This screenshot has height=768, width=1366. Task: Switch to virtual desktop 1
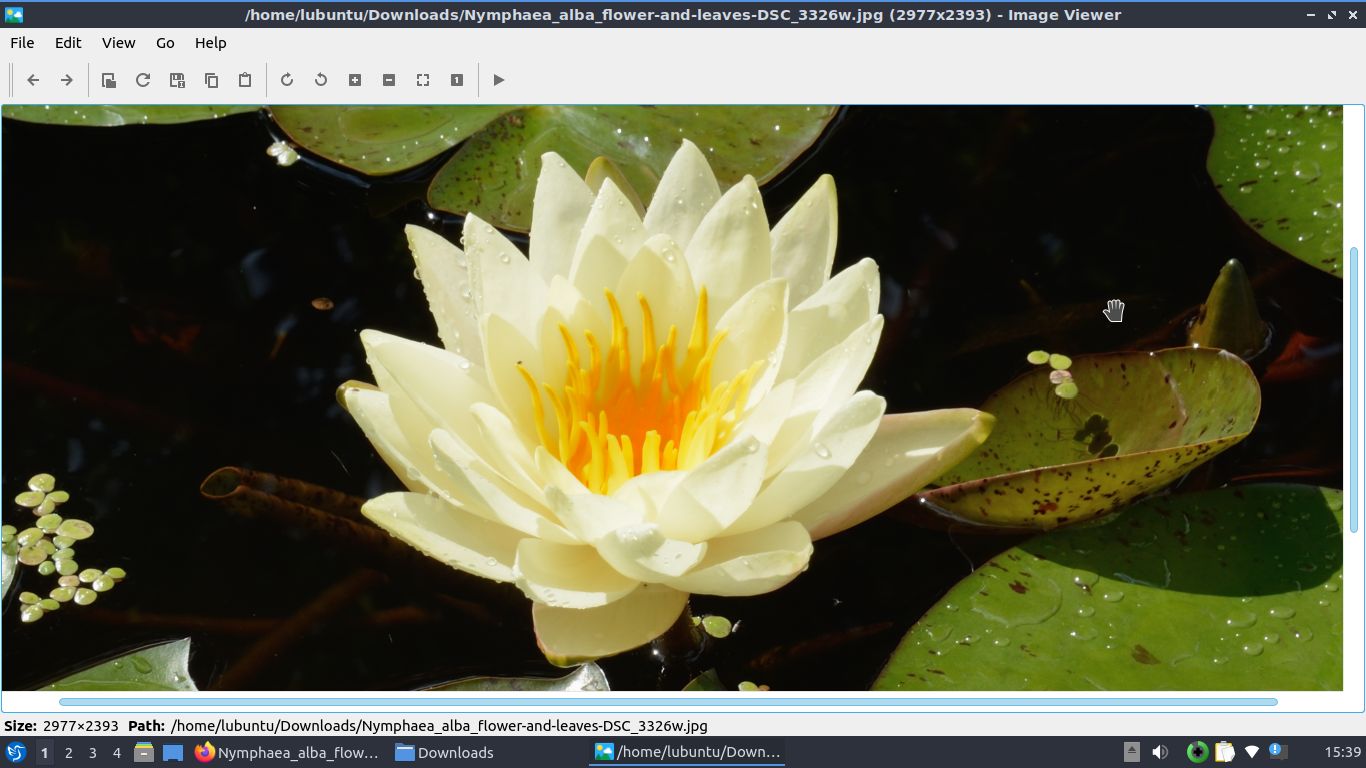[44, 753]
